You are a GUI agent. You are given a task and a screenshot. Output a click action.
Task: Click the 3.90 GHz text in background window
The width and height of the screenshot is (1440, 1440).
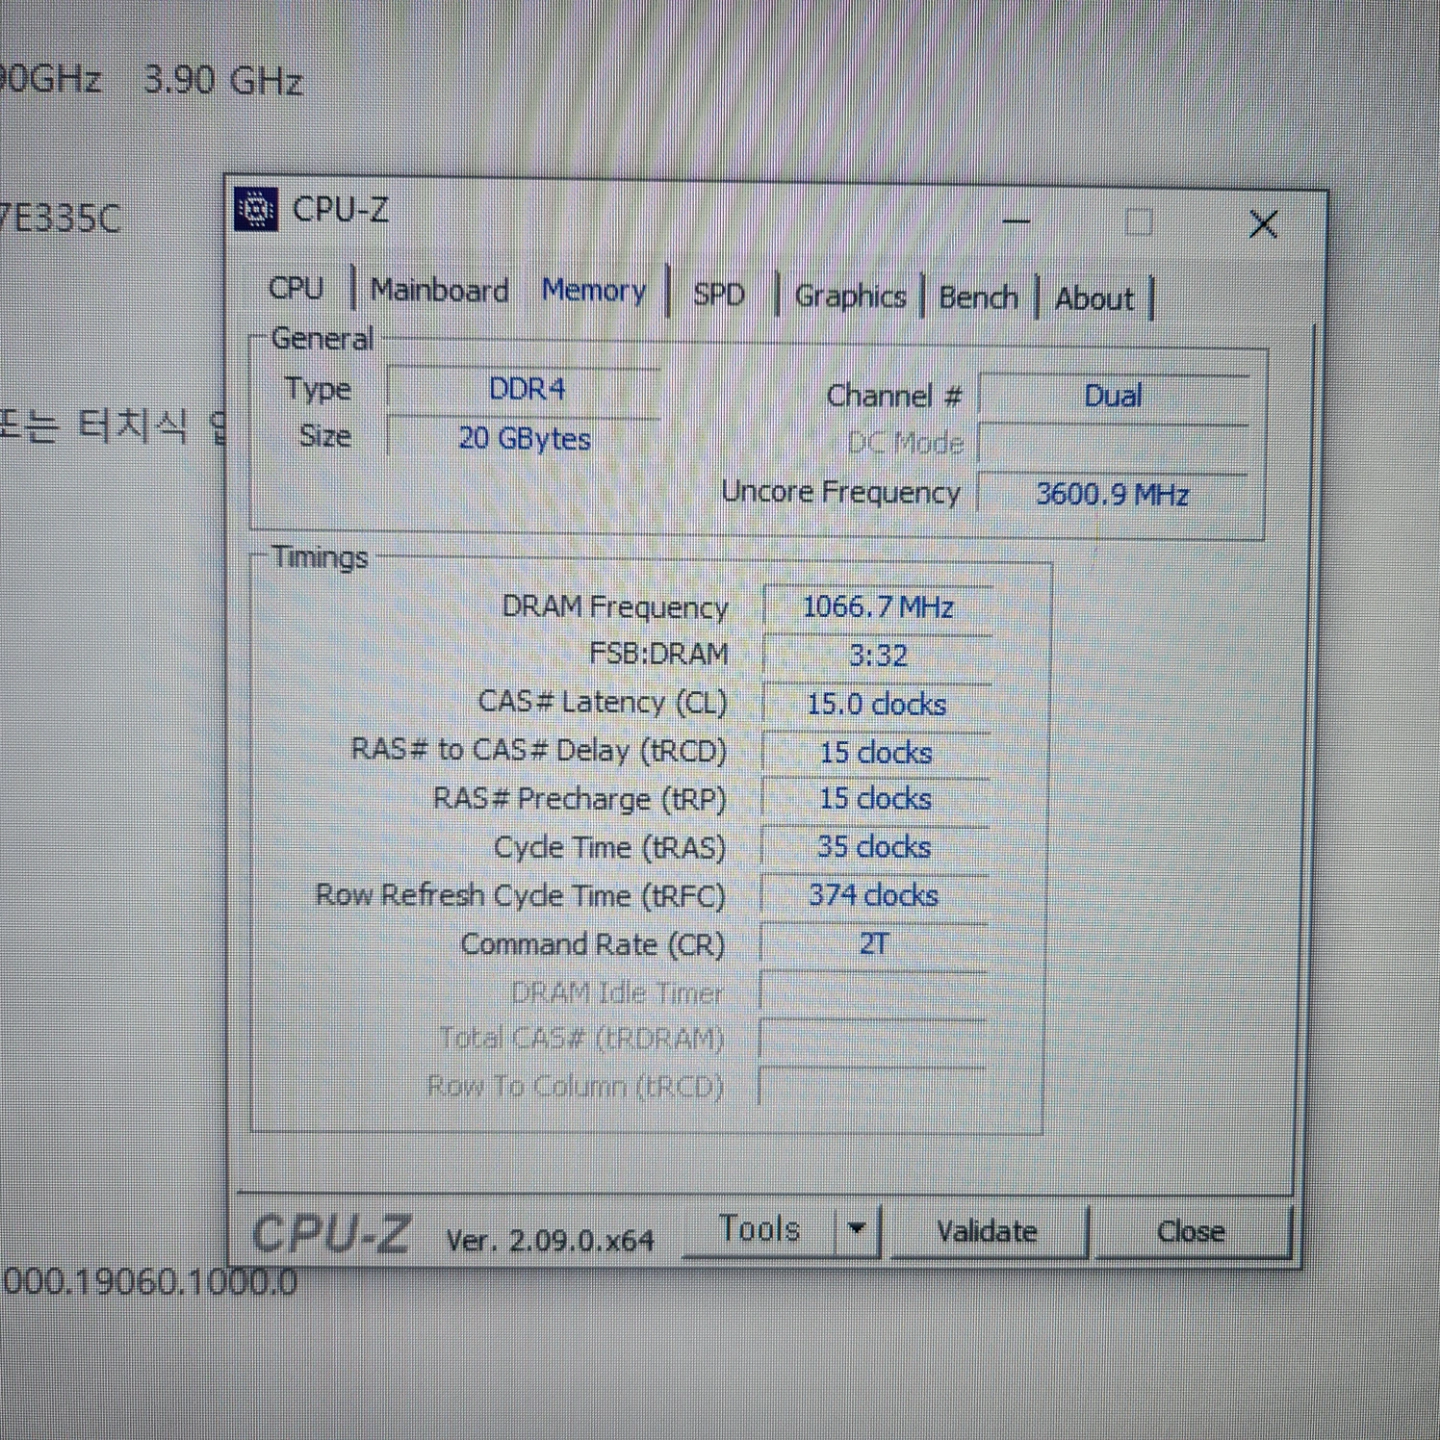[x=223, y=80]
